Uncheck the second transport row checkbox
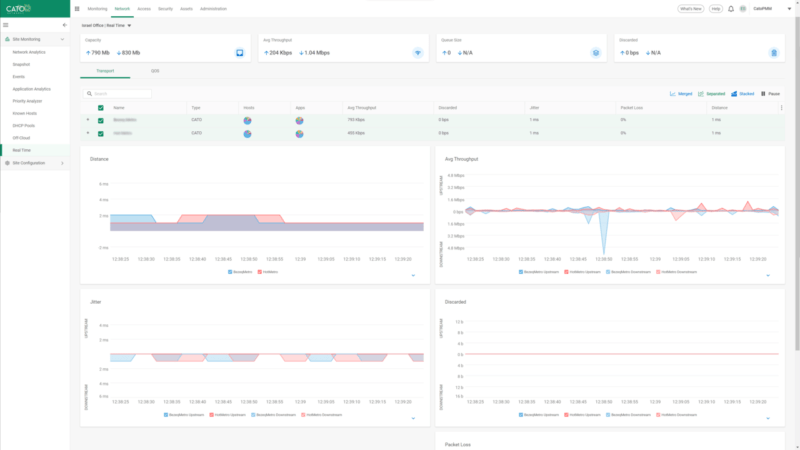The width and height of the screenshot is (800, 450). pyautogui.click(x=100, y=133)
